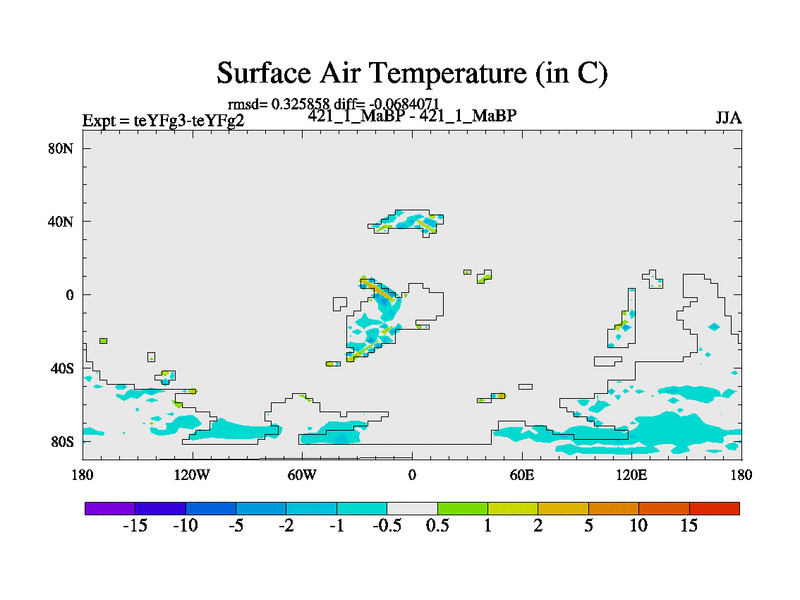800x600 pixels.
Task: Select the 120W longitude axis label
Action: click(x=192, y=473)
